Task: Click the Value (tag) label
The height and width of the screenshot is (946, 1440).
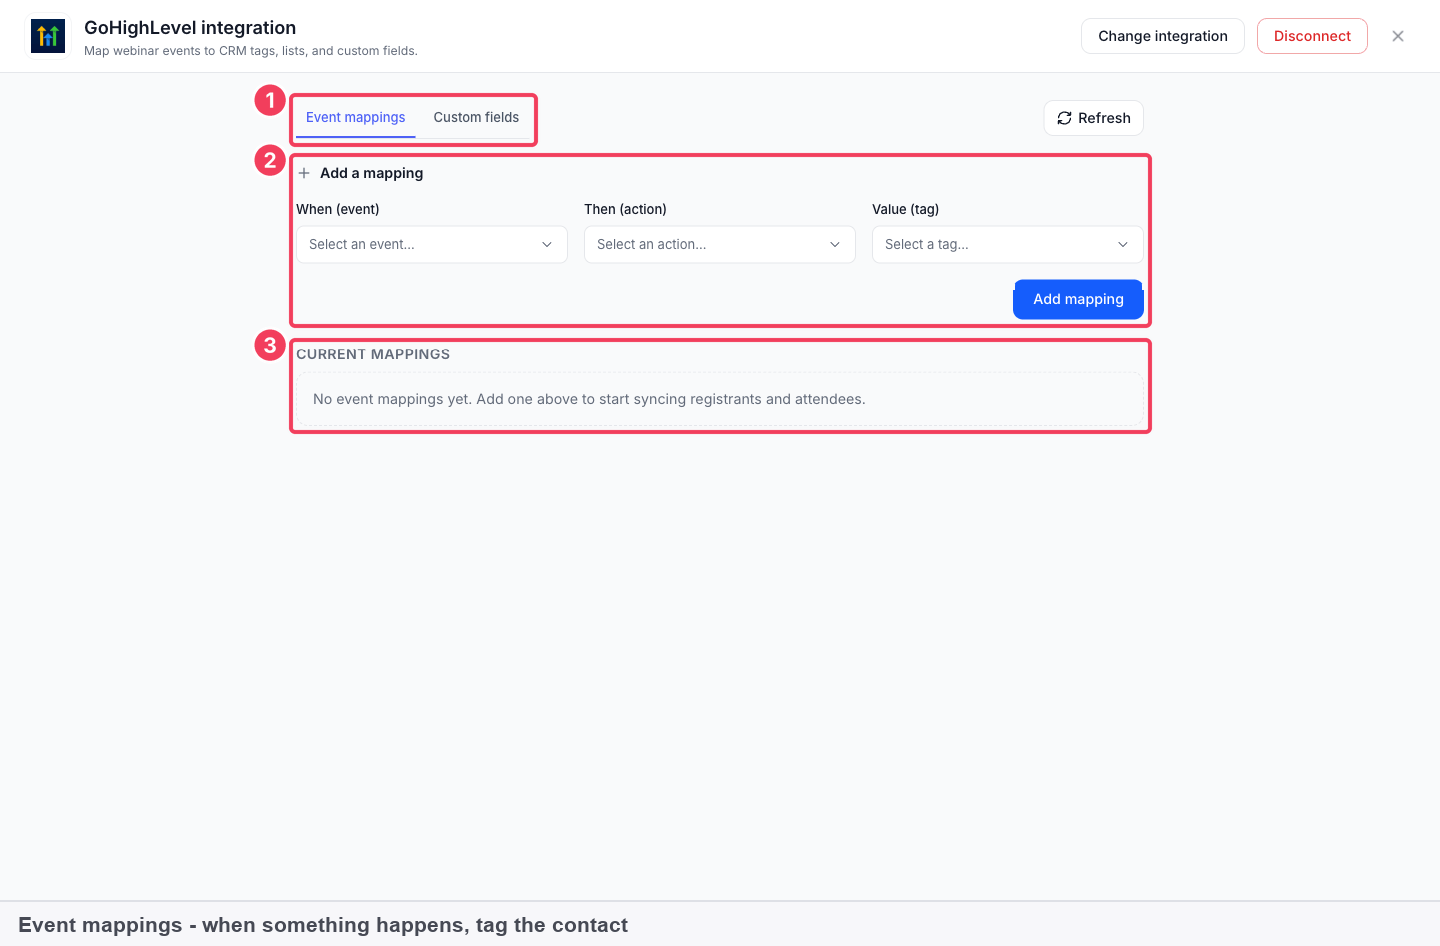Action: click(x=905, y=209)
